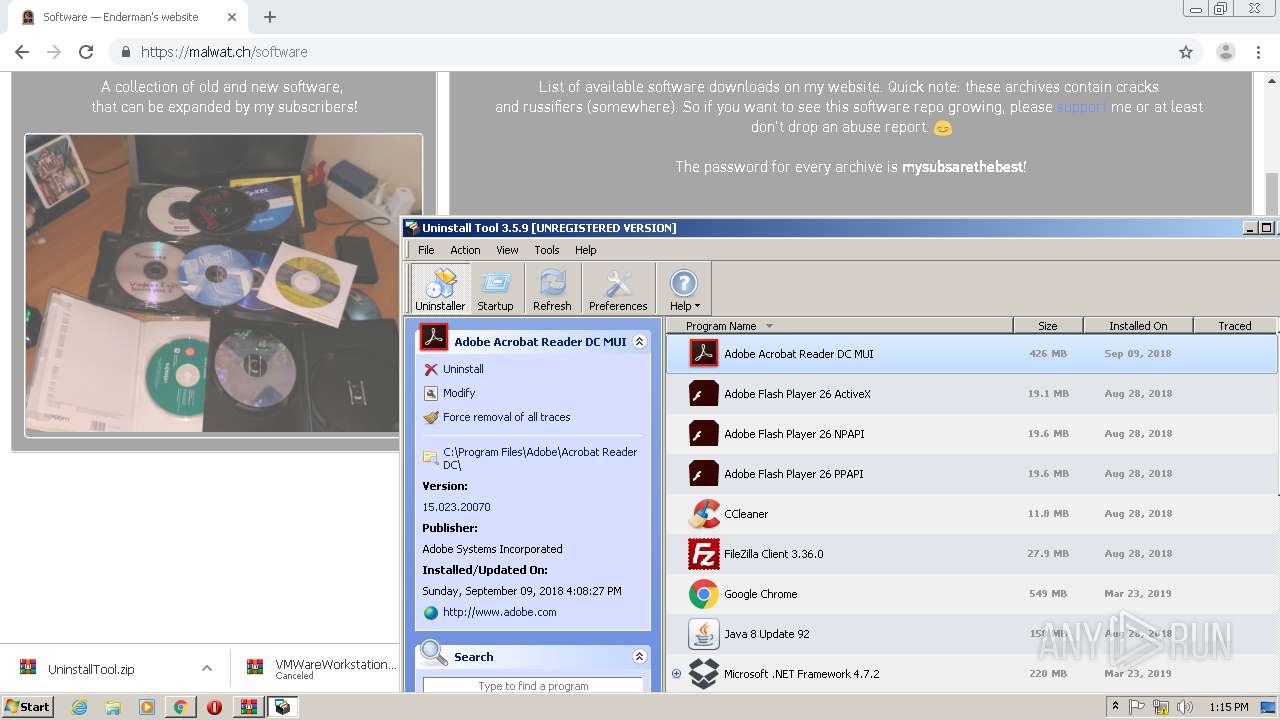
Task: Select the Adobe Flash Player 26 NPAPI icon
Action: [704, 433]
